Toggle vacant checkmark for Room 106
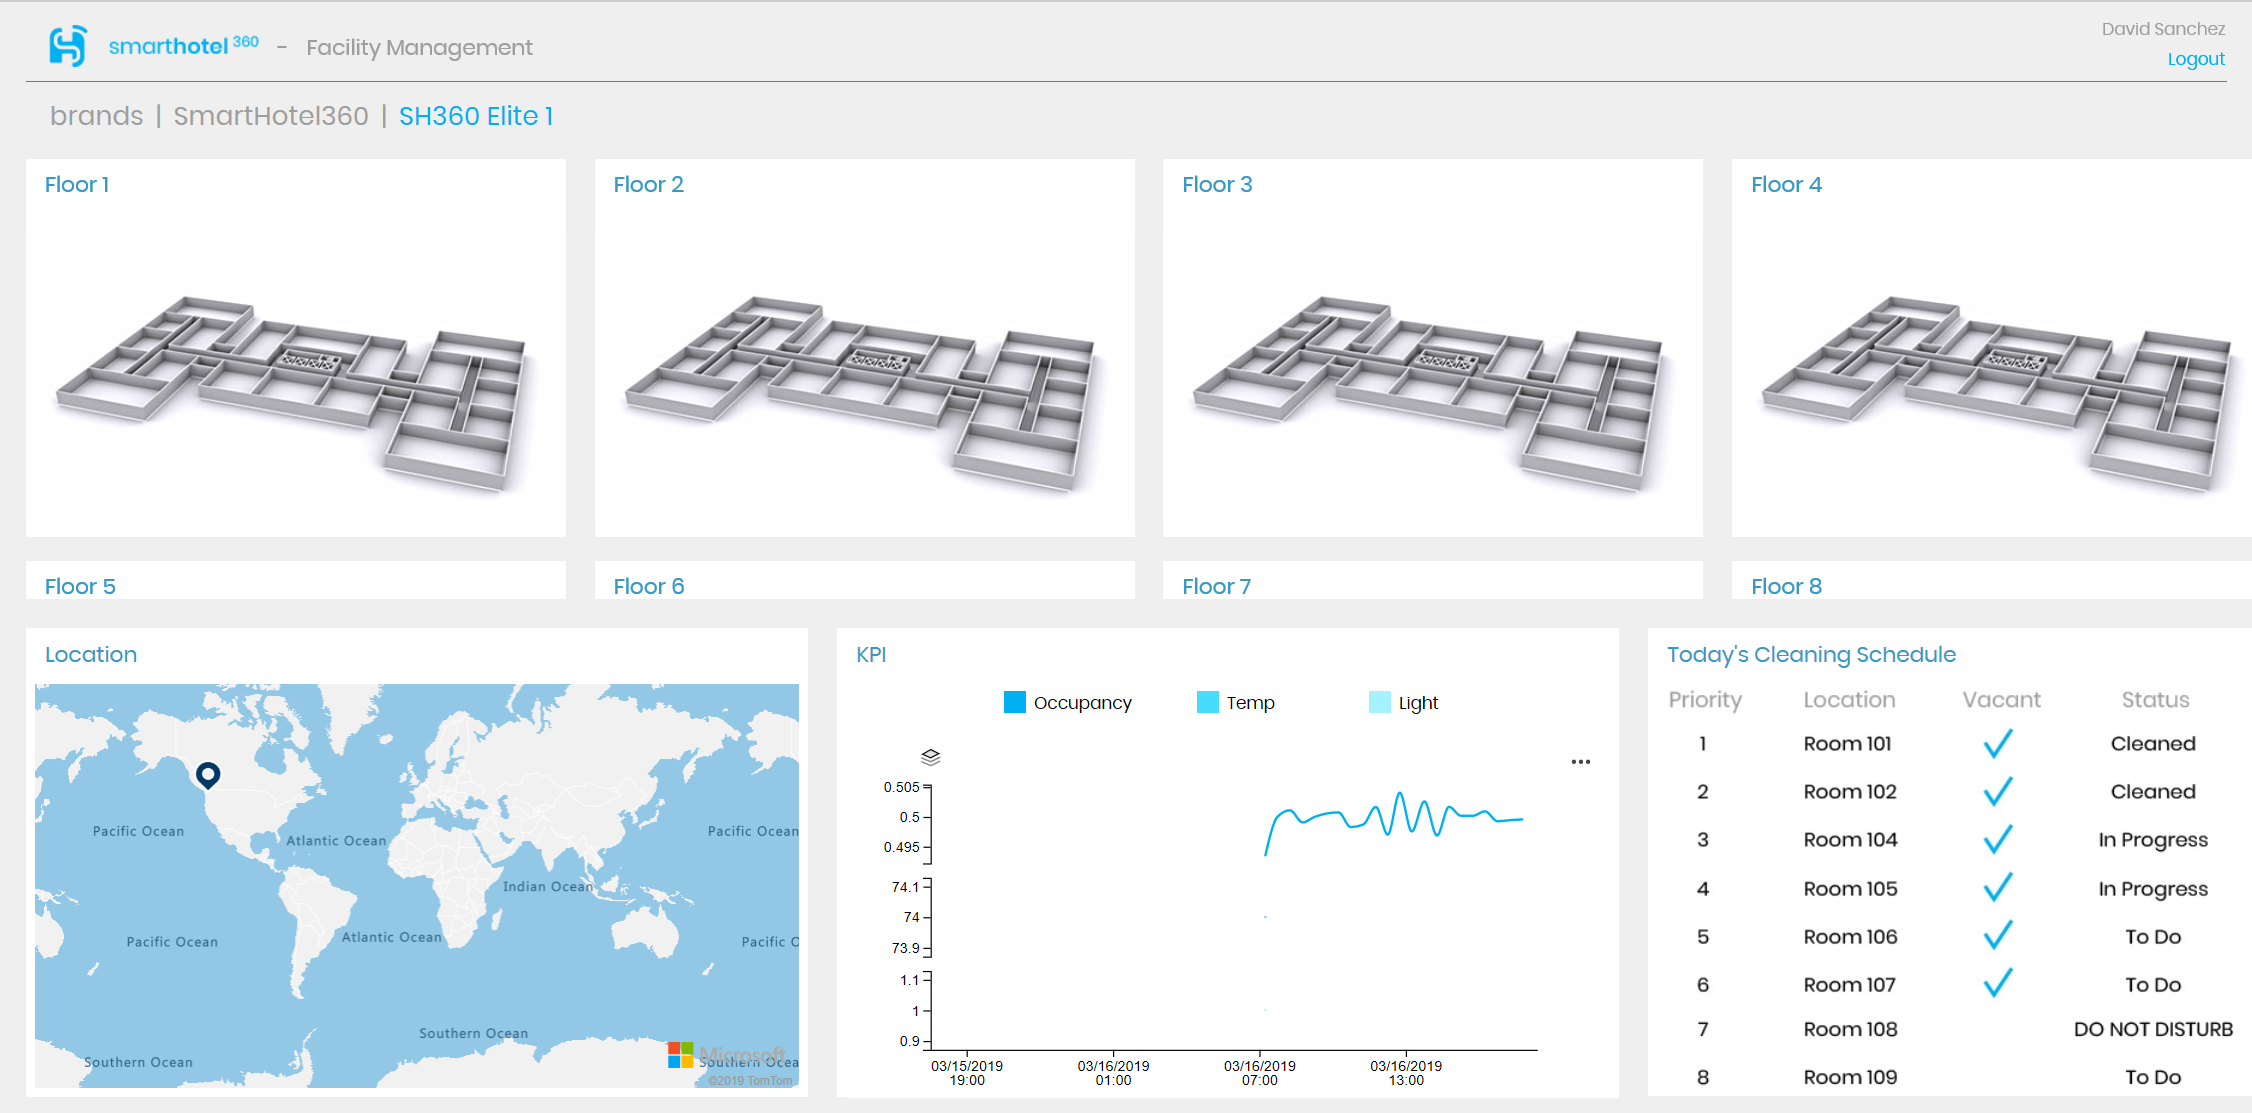 point(1998,935)
